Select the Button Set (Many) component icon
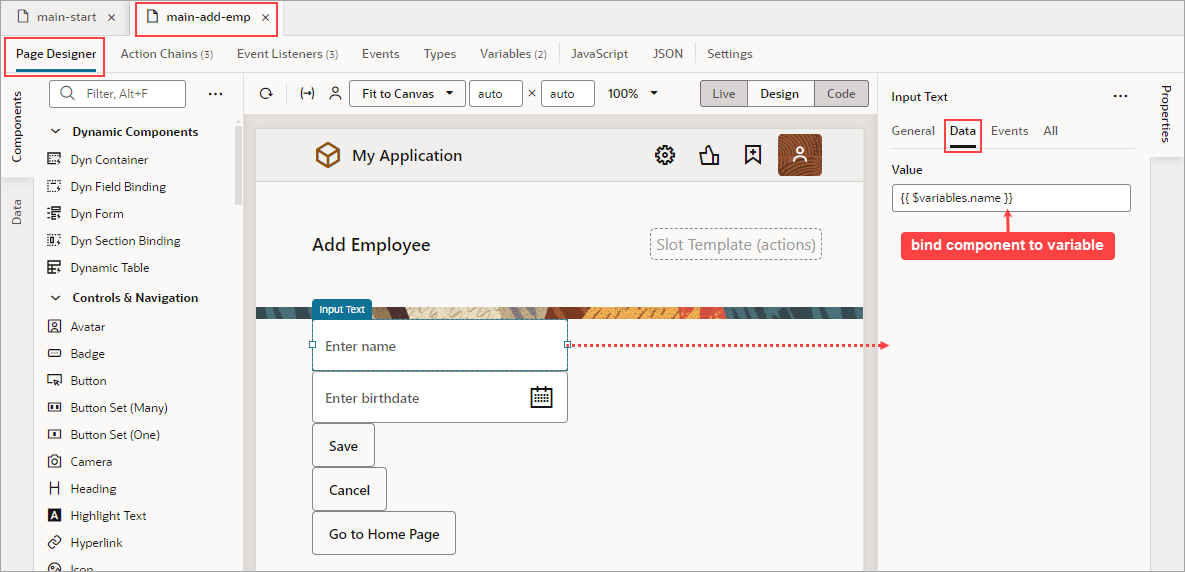 54,407
